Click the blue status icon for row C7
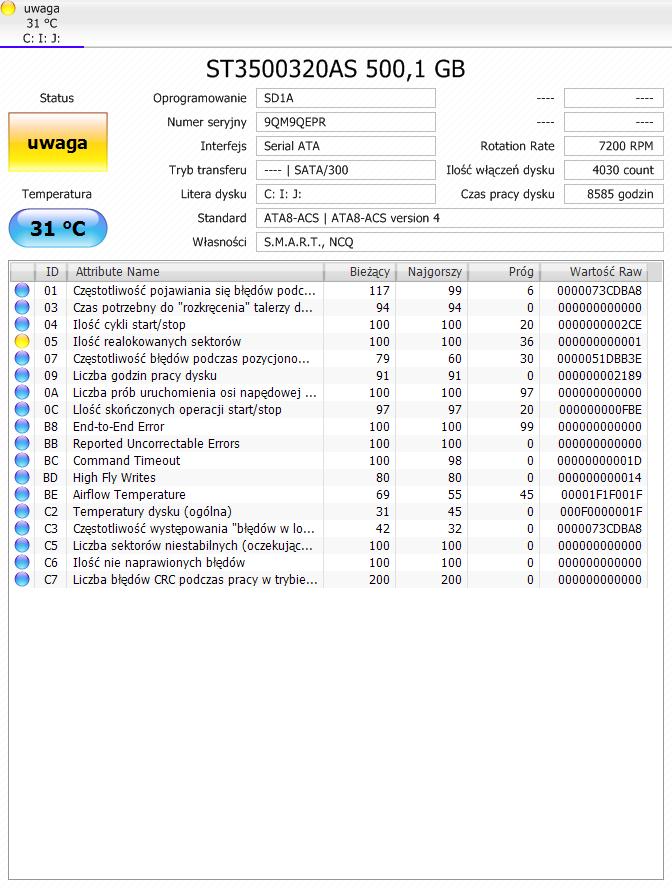The width and height of the screenshot is (672, 888). tap(22, 579)
